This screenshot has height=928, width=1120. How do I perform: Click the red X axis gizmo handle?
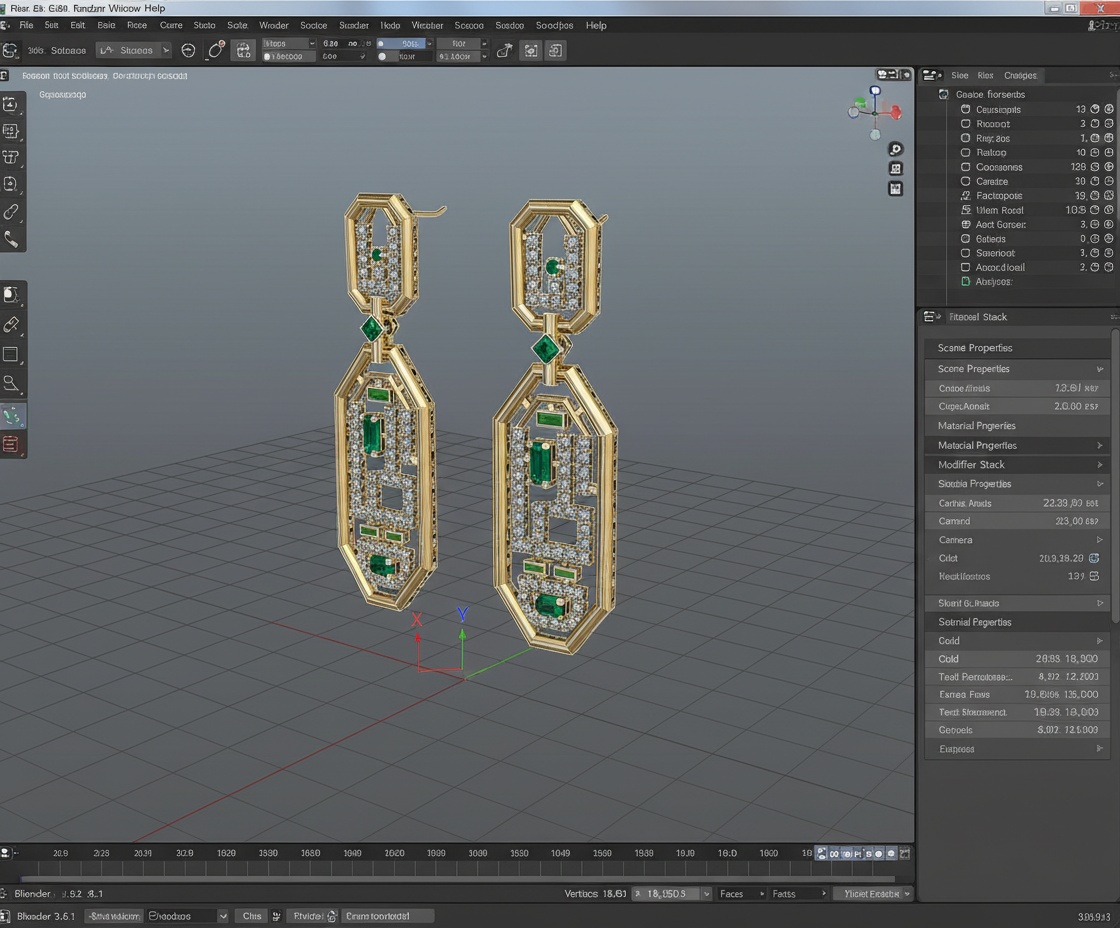pyautogui.click(x=895, y=112)
